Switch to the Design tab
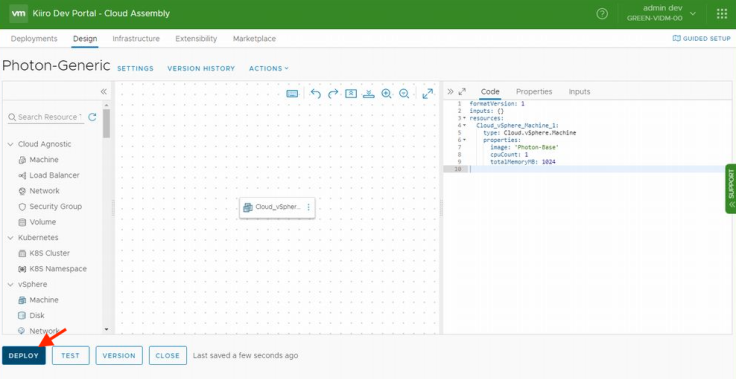This screenshot has height=379, width=736. click(85, 39)
